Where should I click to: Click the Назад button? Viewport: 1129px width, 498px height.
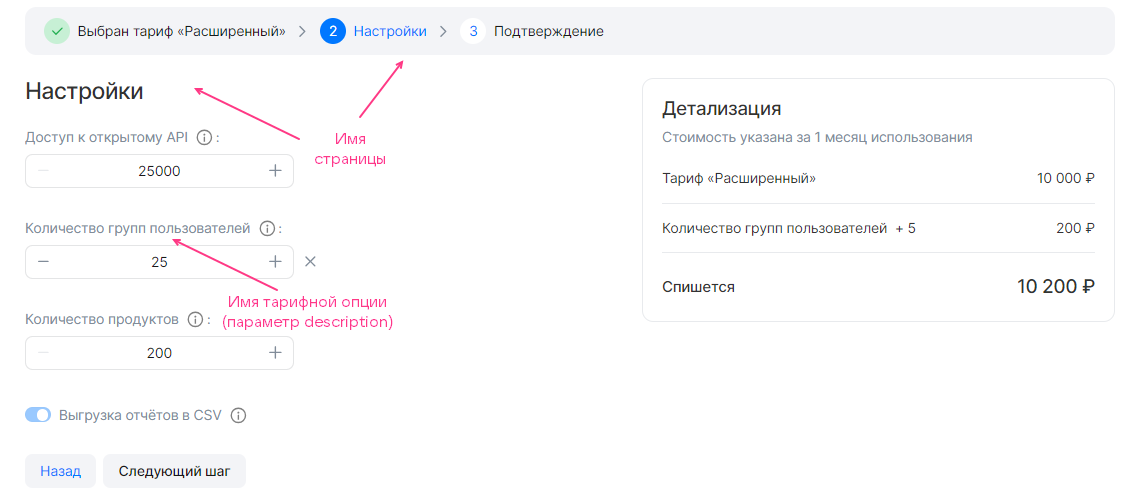coord(60,471)
